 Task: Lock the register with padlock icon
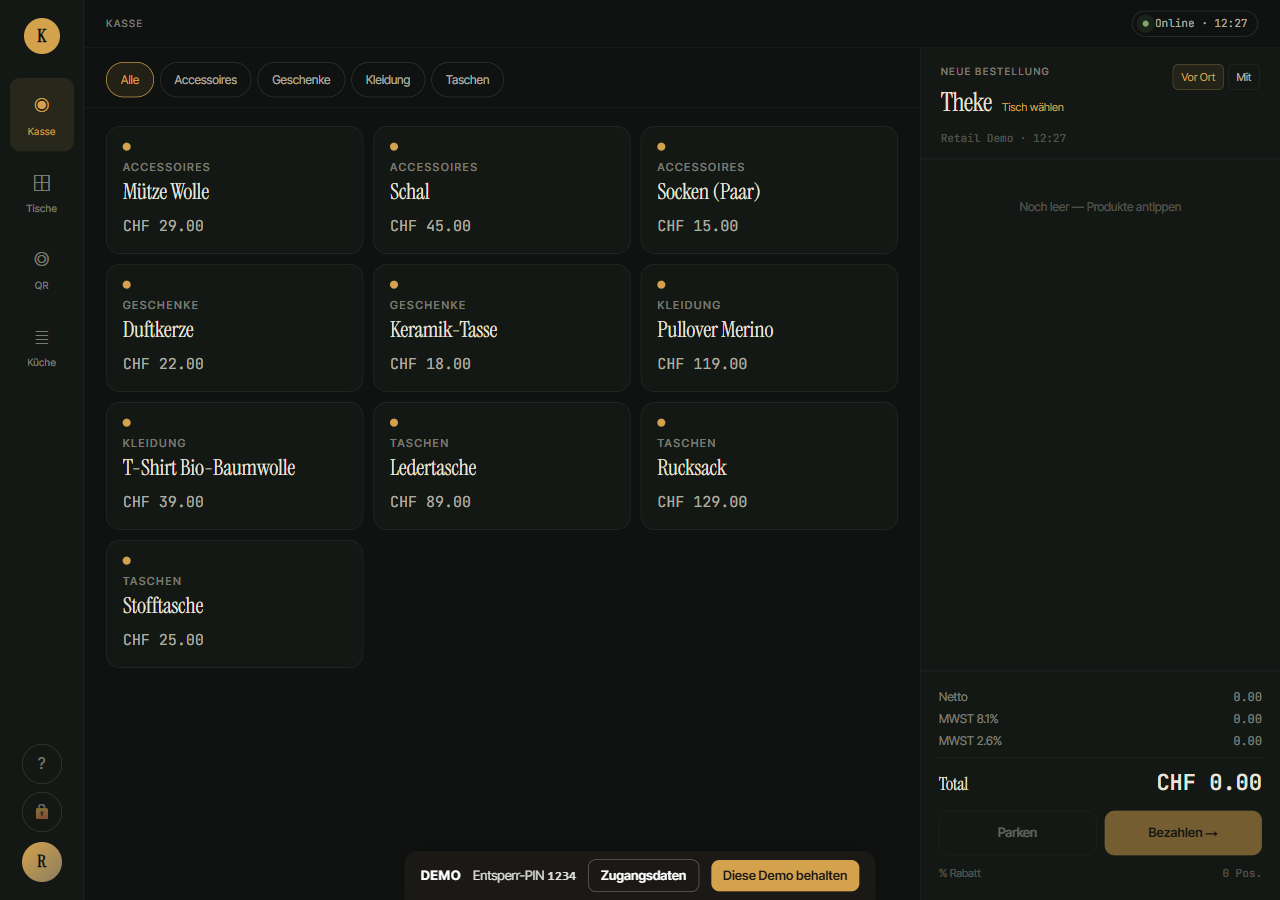point(42,812)
